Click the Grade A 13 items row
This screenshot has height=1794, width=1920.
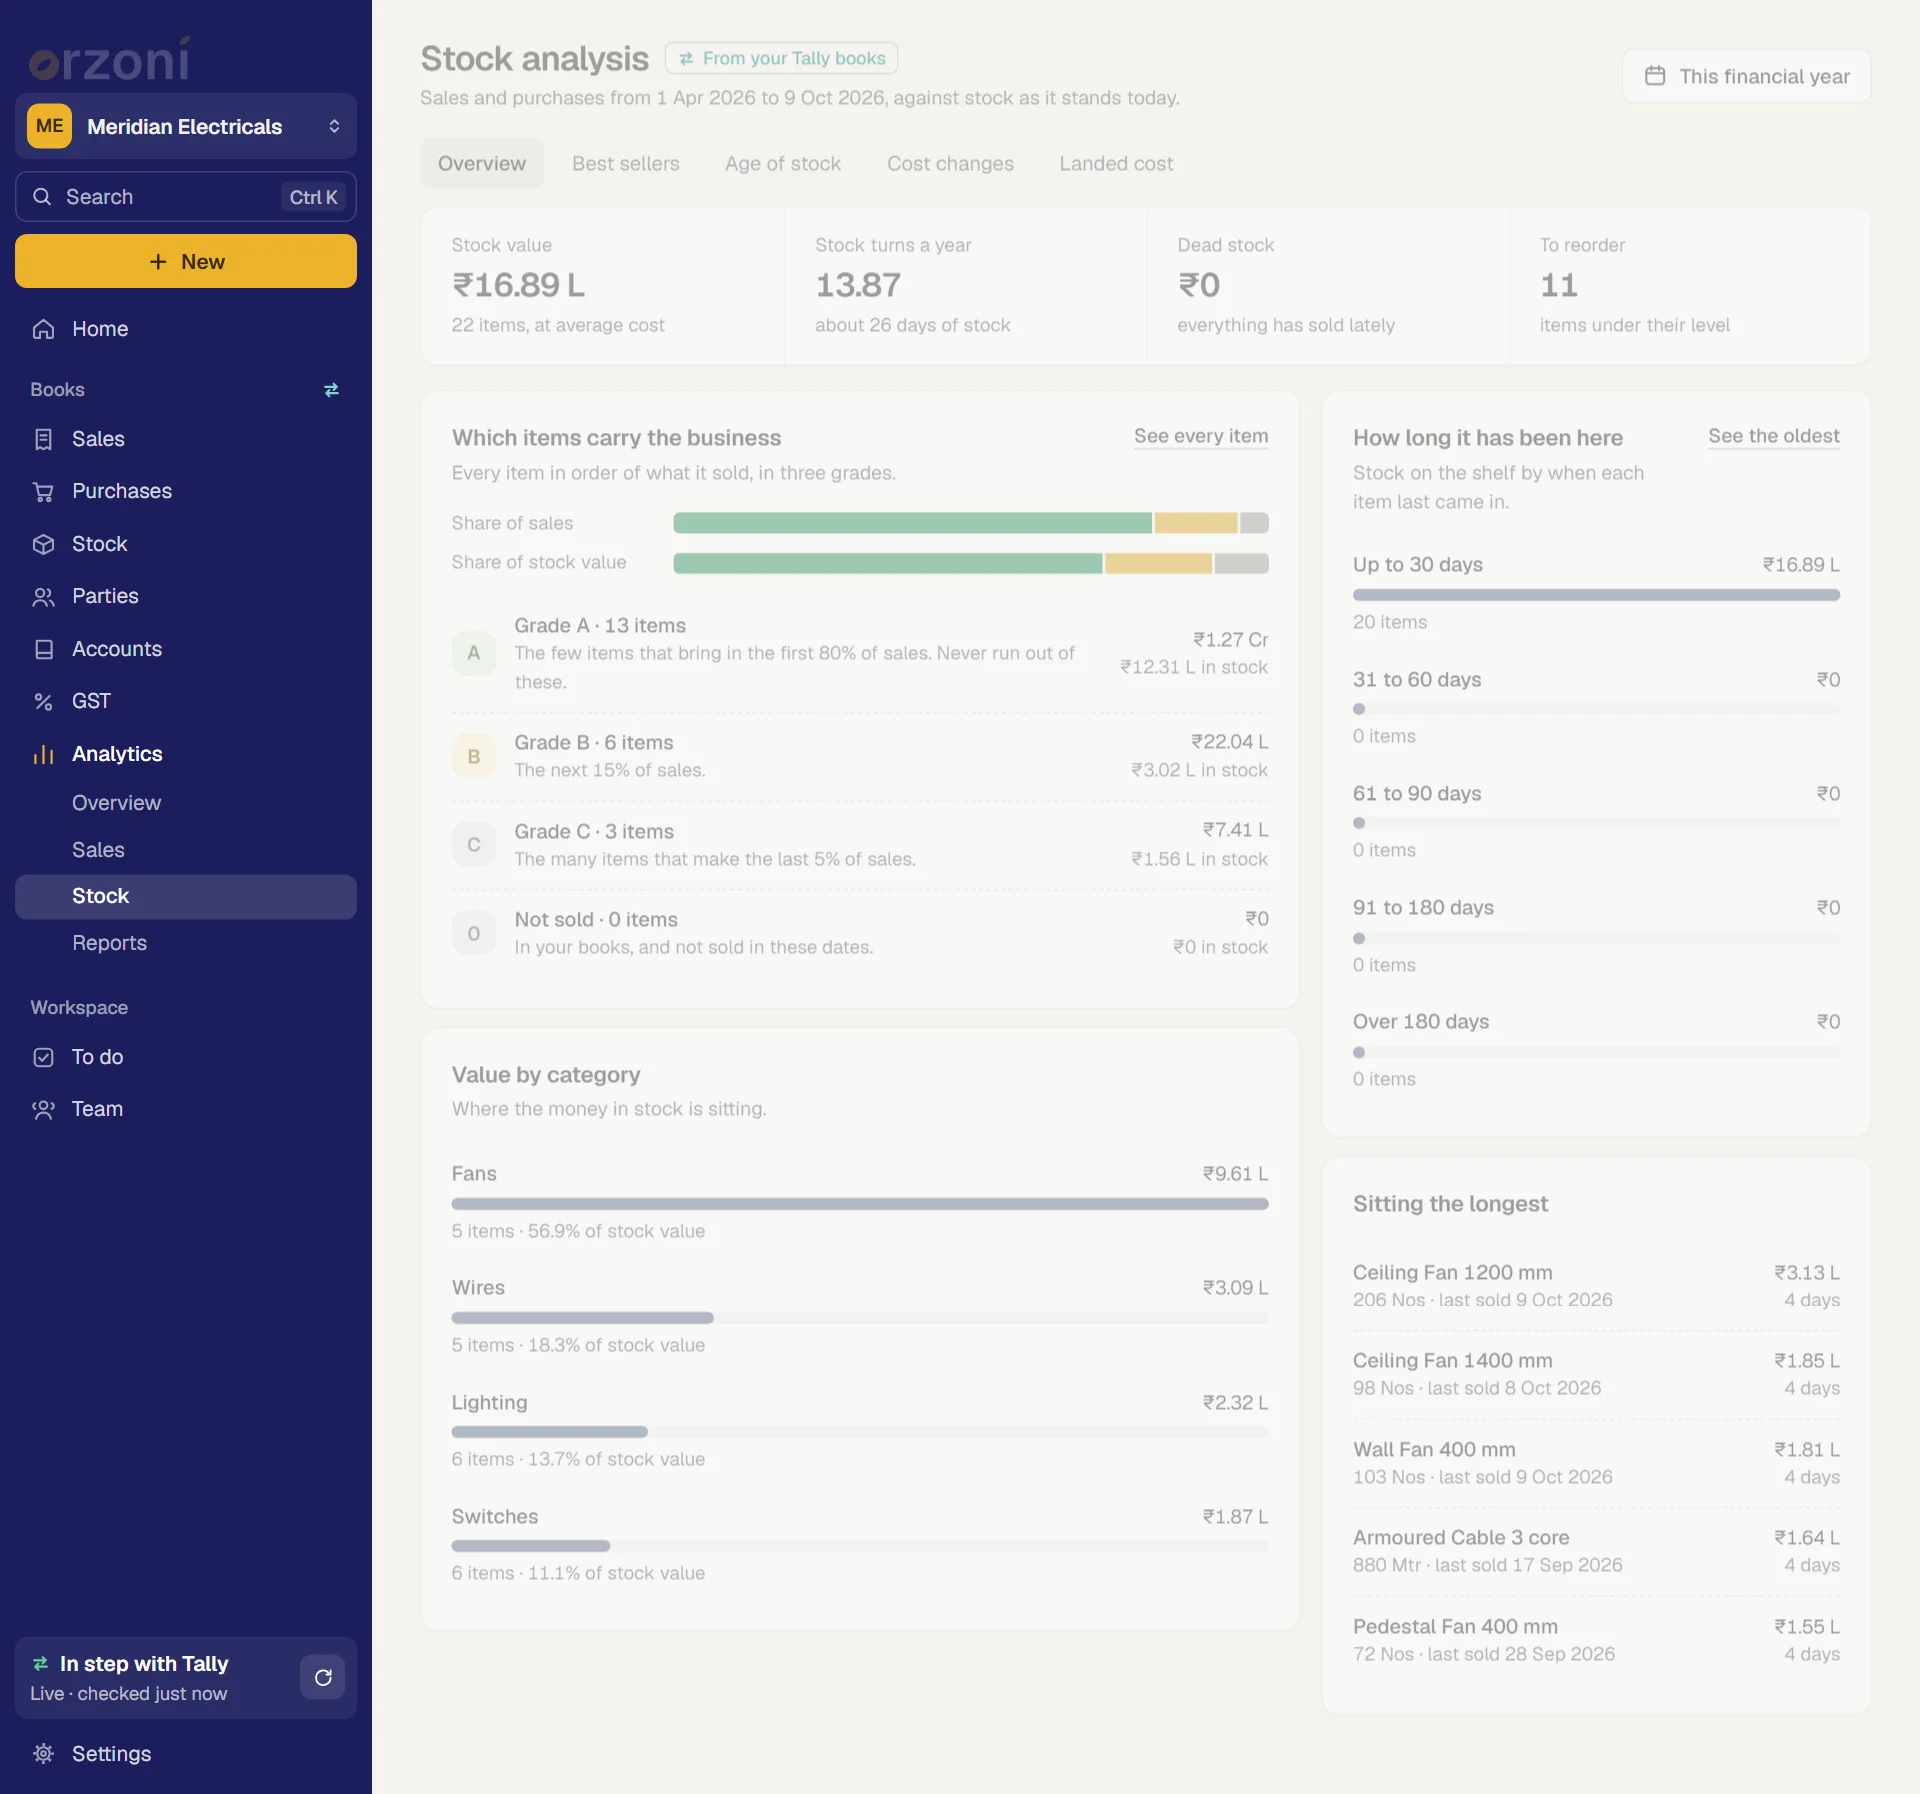point(860,653)
